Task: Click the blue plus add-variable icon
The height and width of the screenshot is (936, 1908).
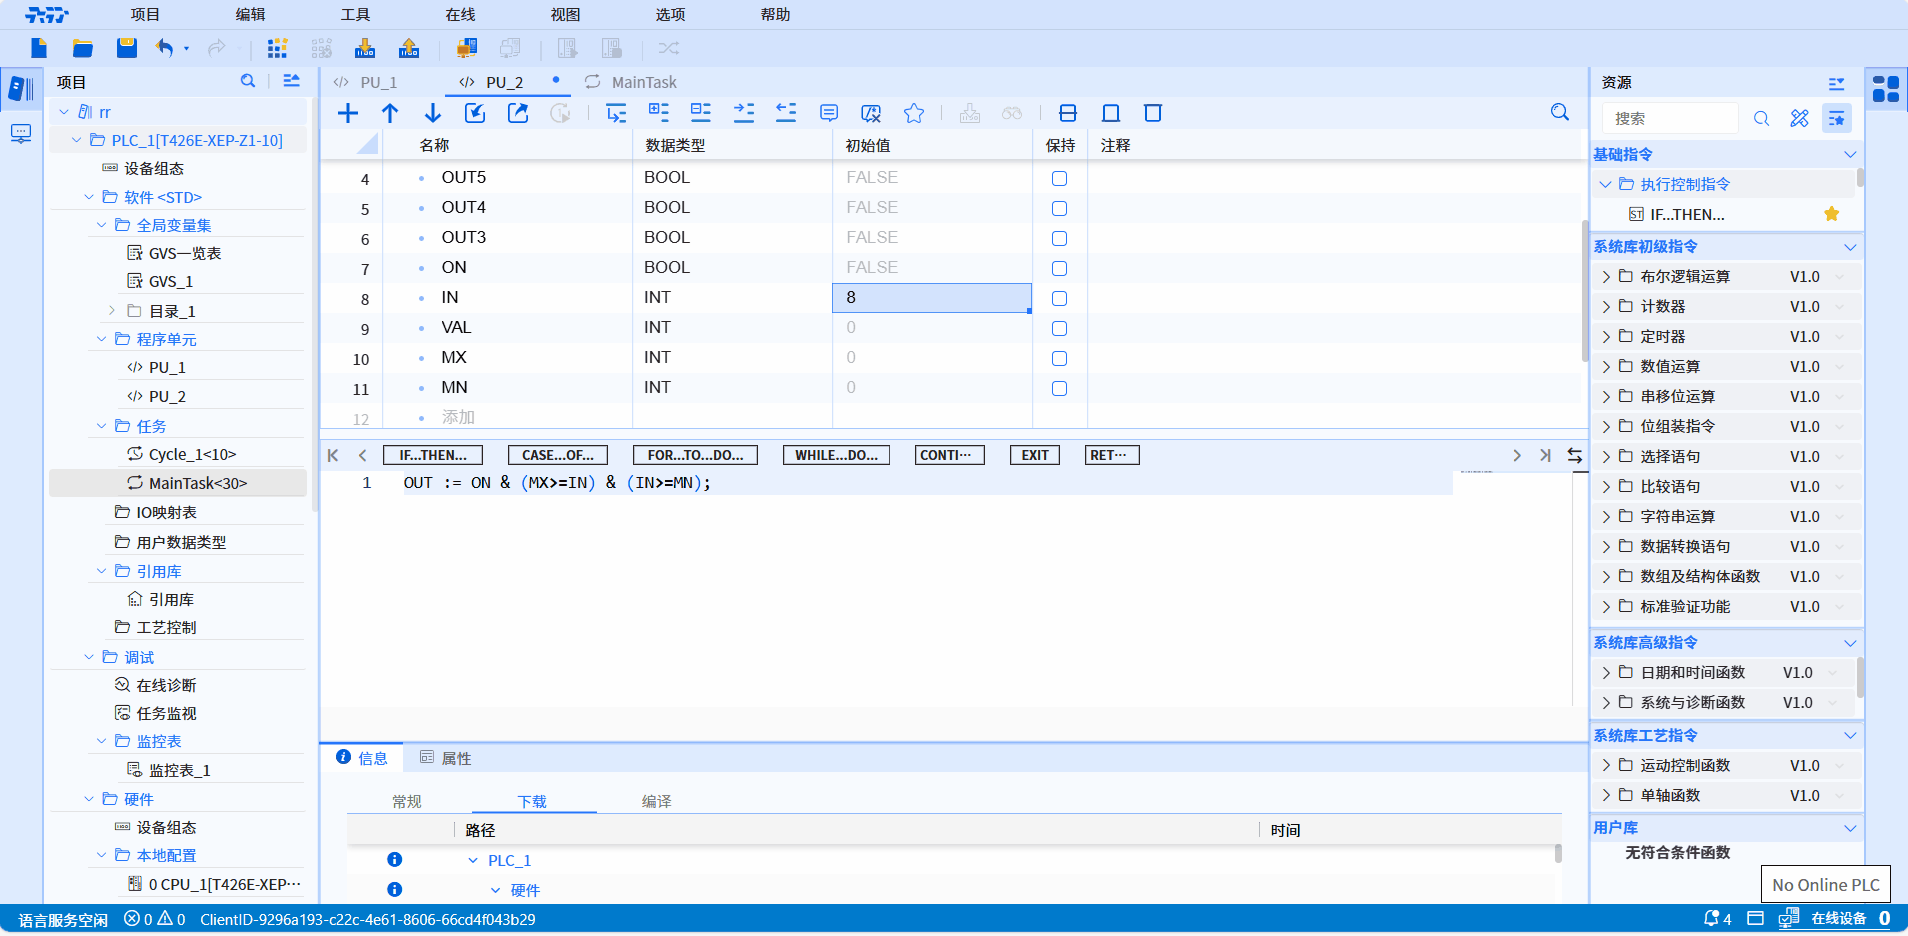Action: 348,113
